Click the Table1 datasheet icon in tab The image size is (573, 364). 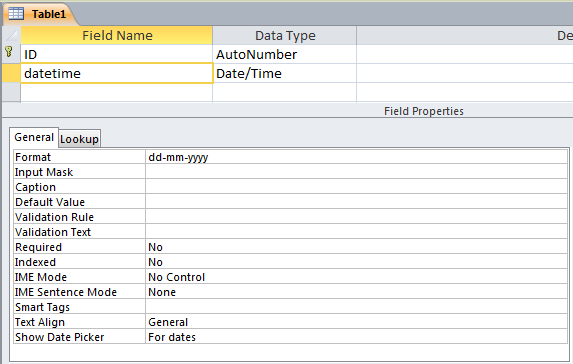coord(16,14)
